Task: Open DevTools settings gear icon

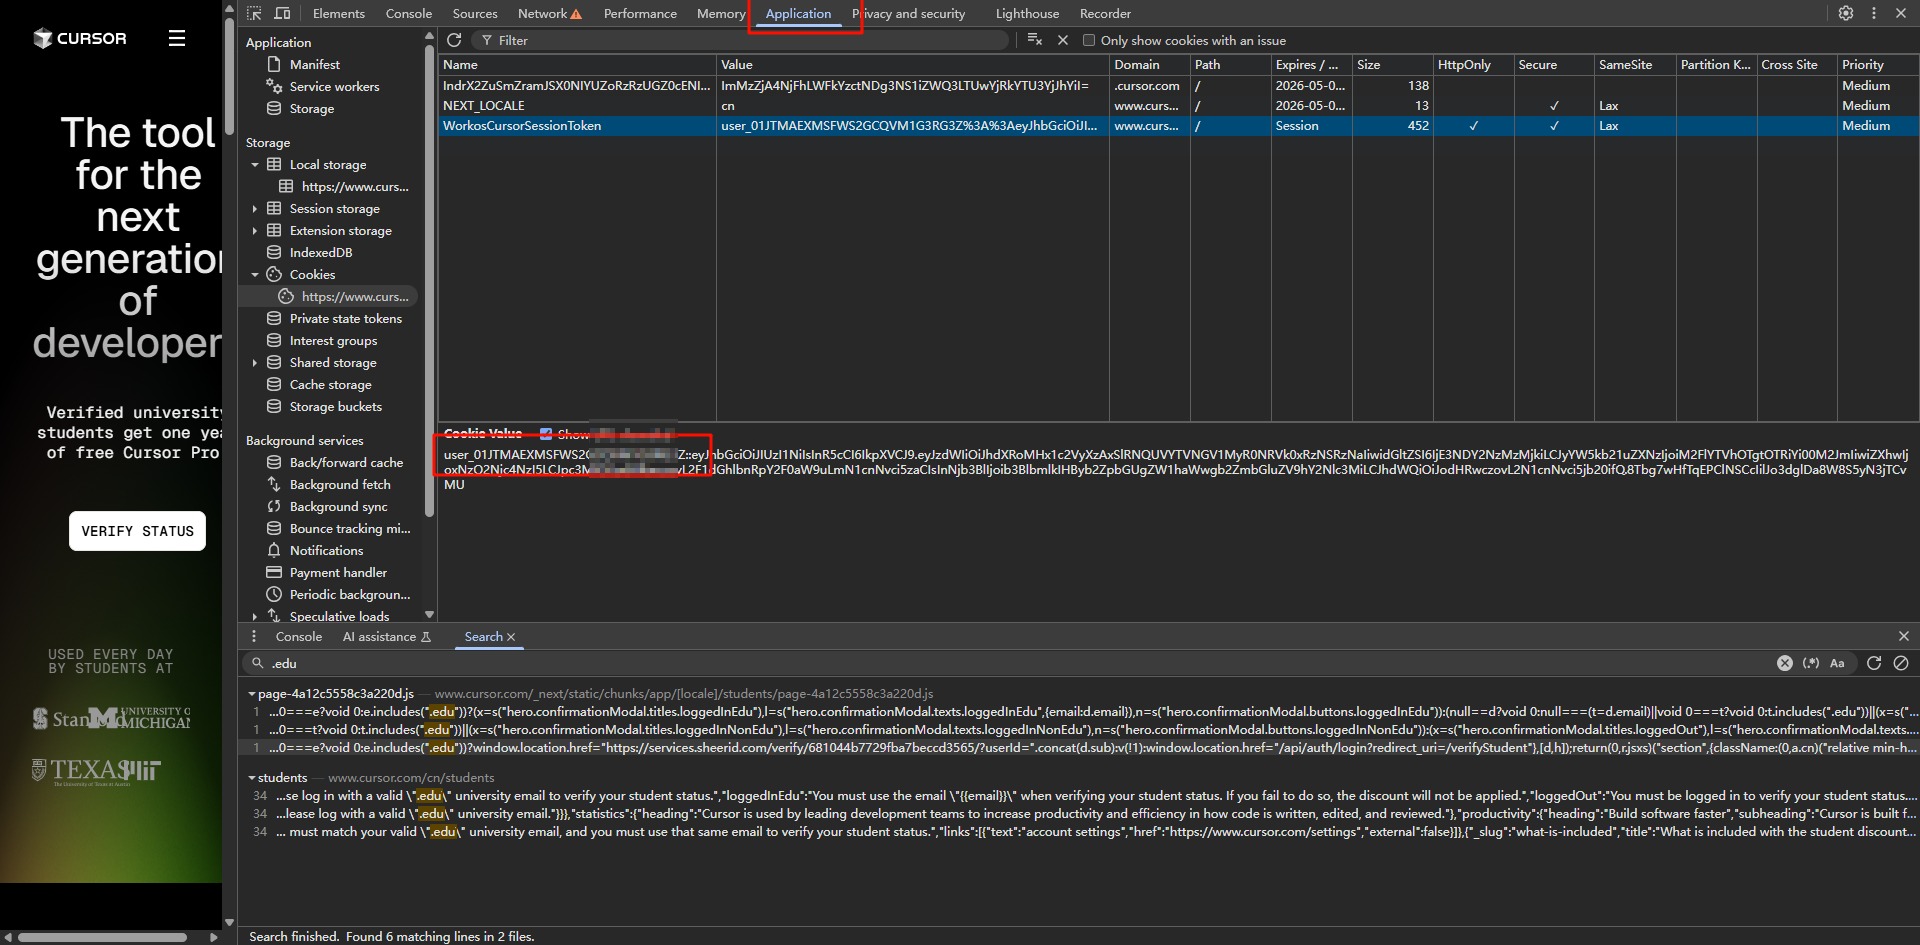Action: tap(1845, 13)
